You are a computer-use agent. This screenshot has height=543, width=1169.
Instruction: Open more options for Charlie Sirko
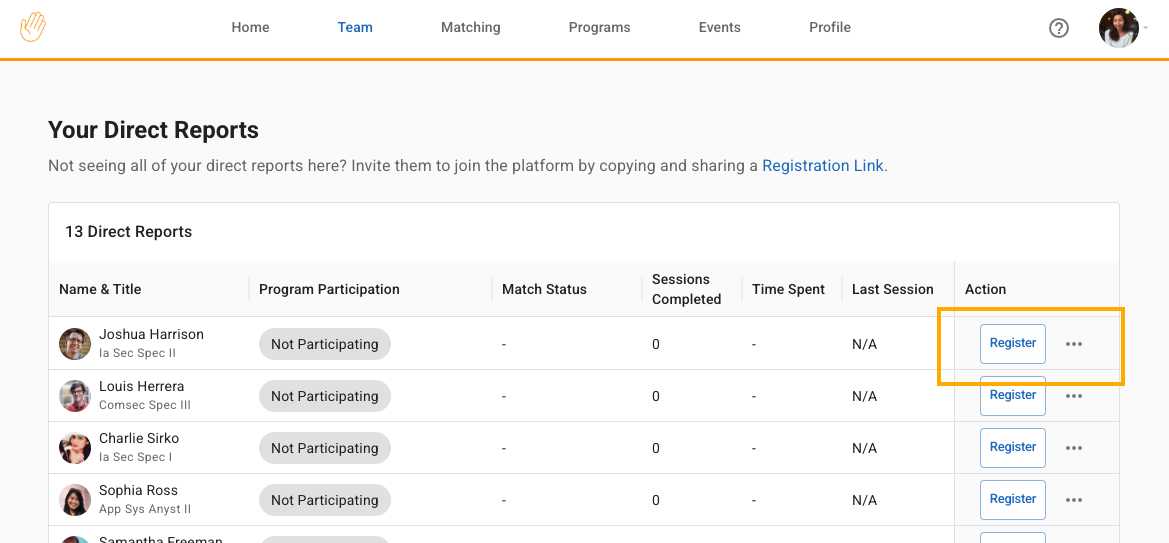point(1074,448)
